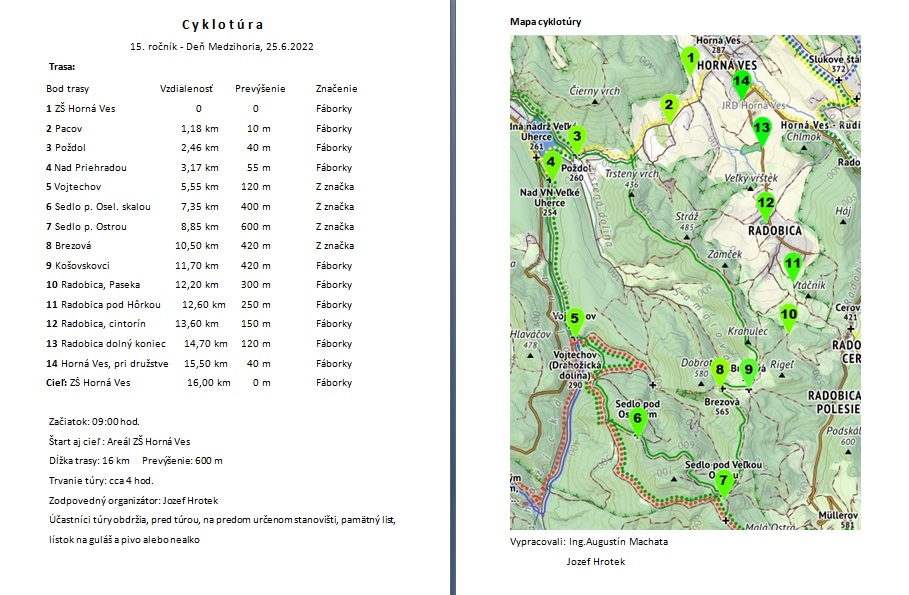Viewport: 909px width, 595px height.
Task: Click the 'Zámček' map label
Action: 725,254
